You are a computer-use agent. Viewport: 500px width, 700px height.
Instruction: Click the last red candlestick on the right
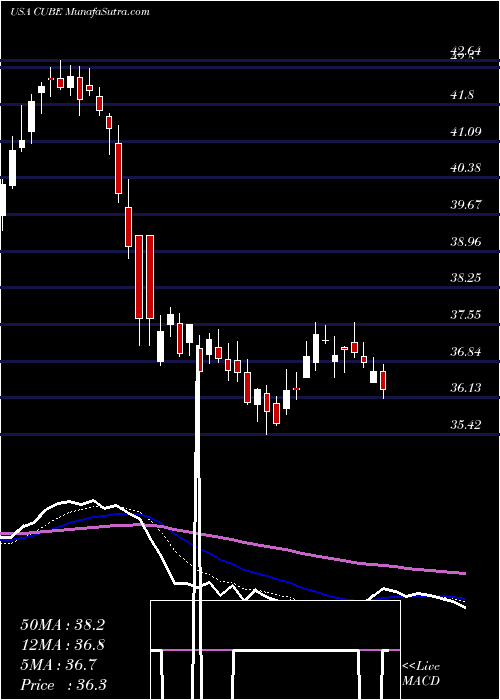click(x=383, y=381)
